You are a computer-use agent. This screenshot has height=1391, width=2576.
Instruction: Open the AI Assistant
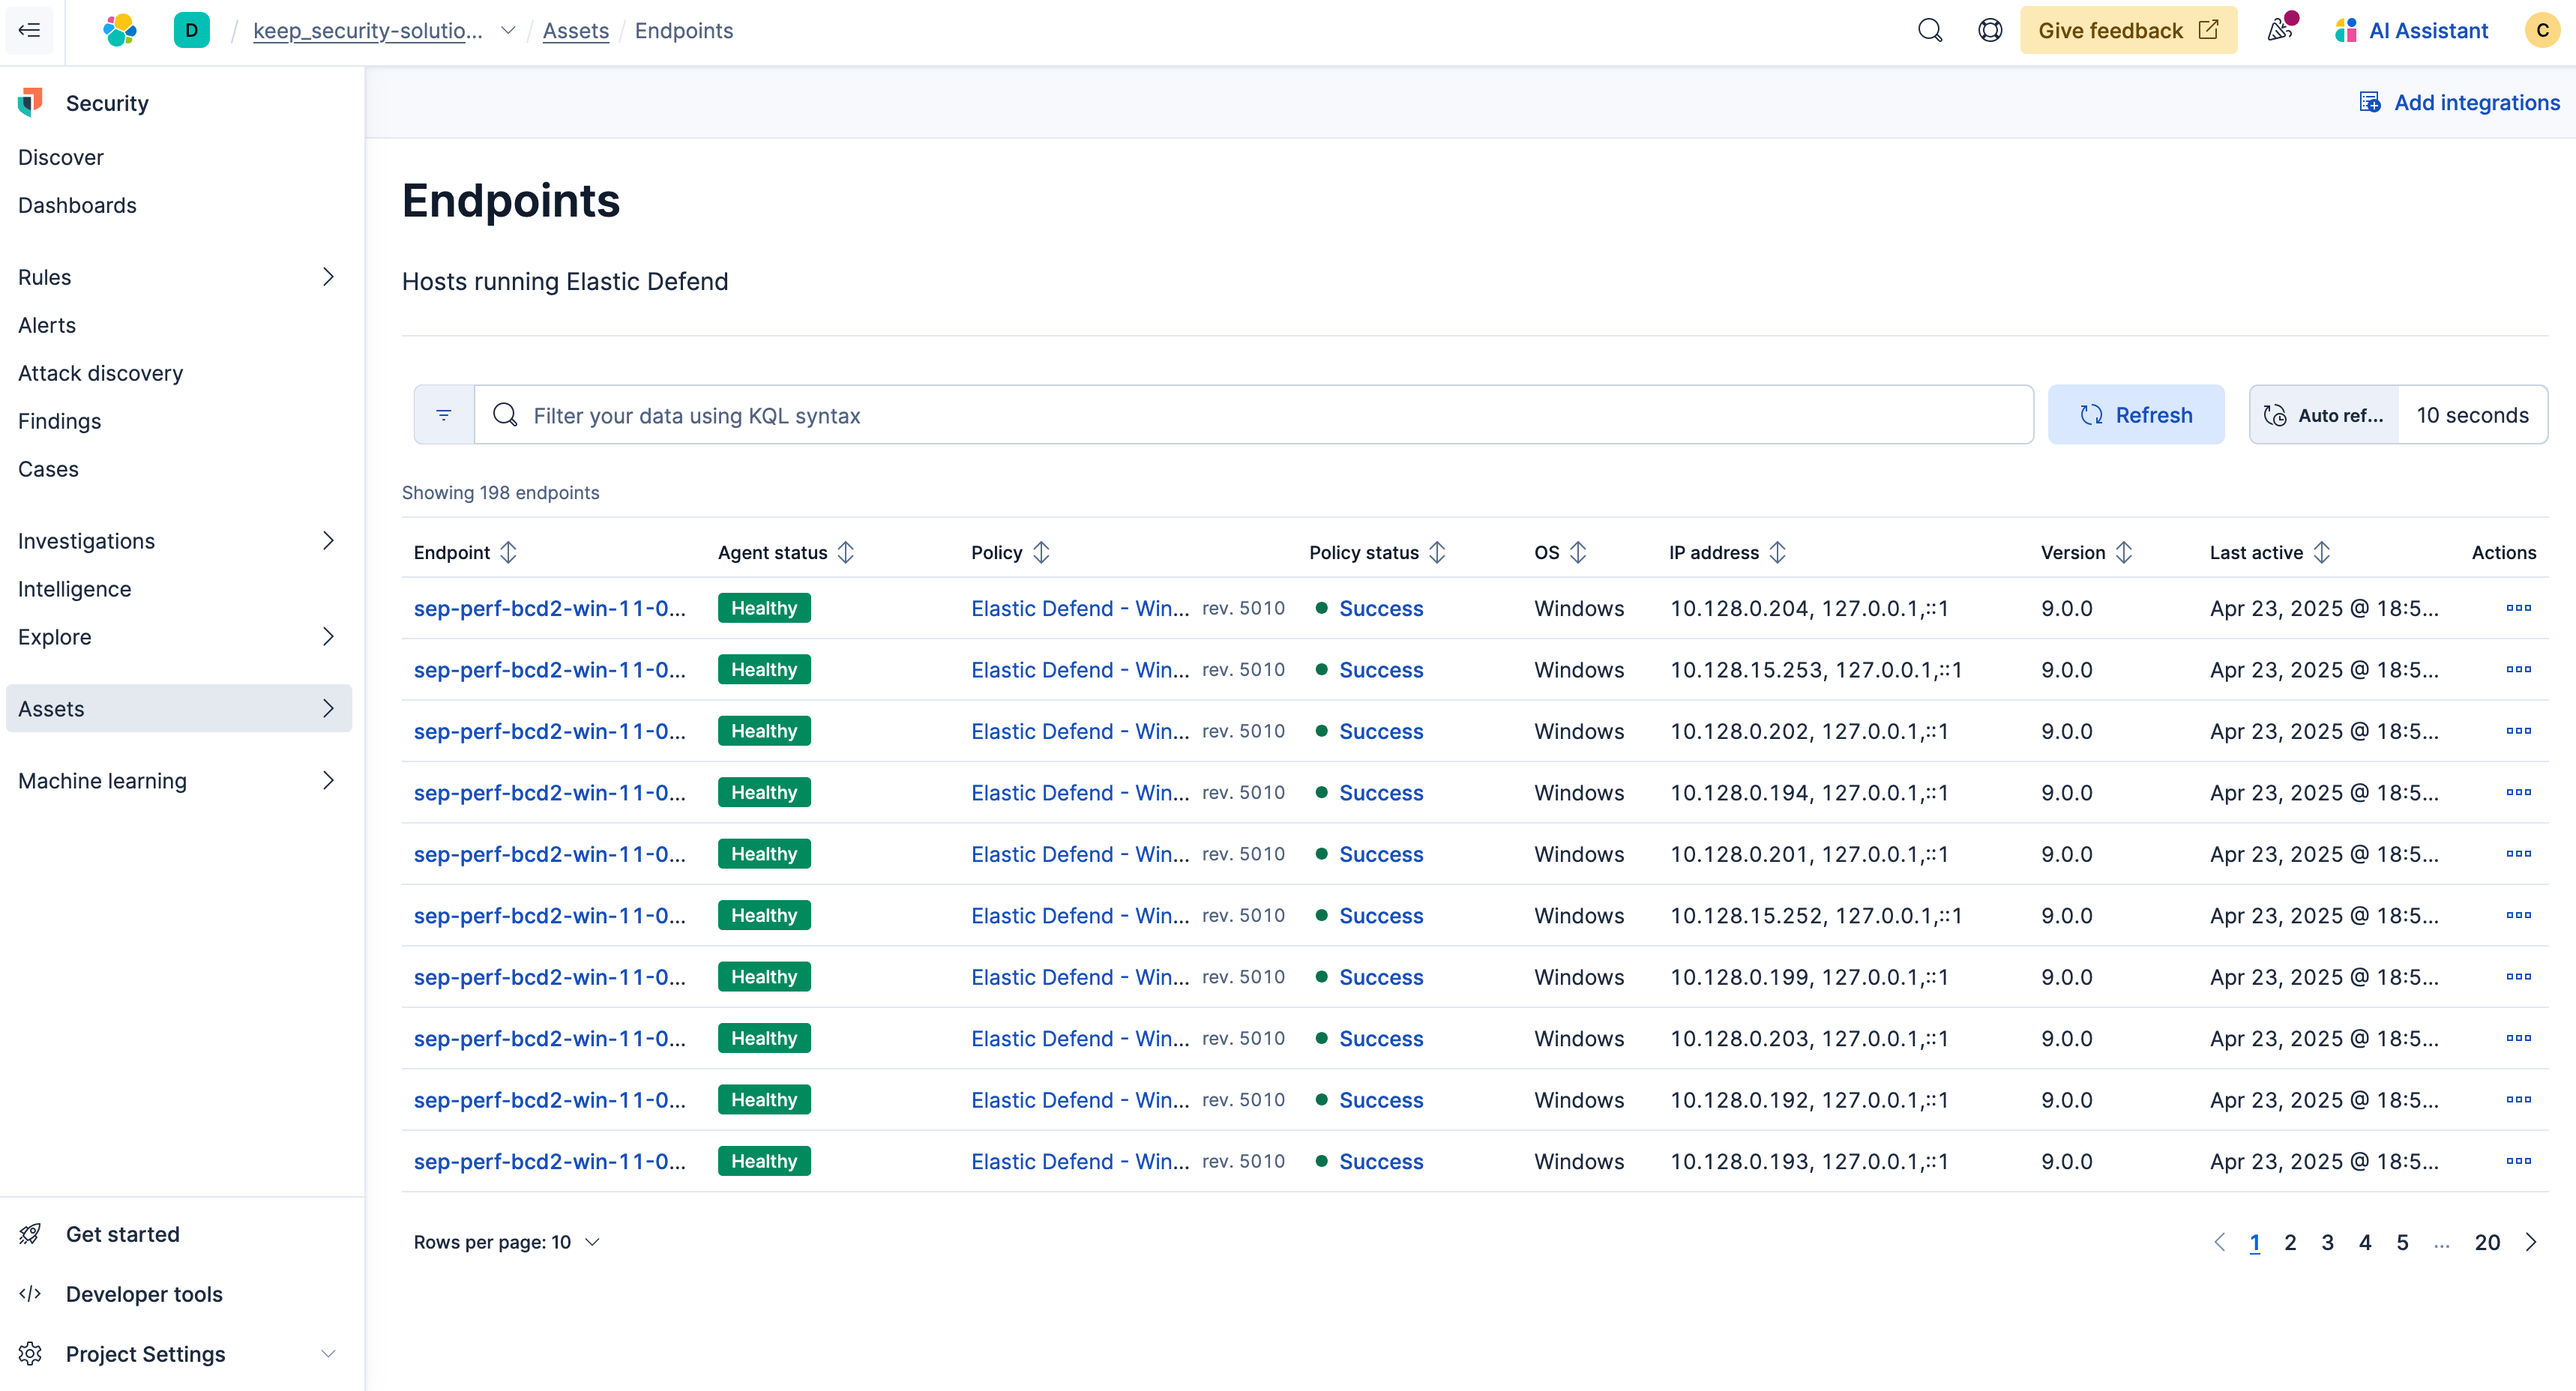(2411, 30)
